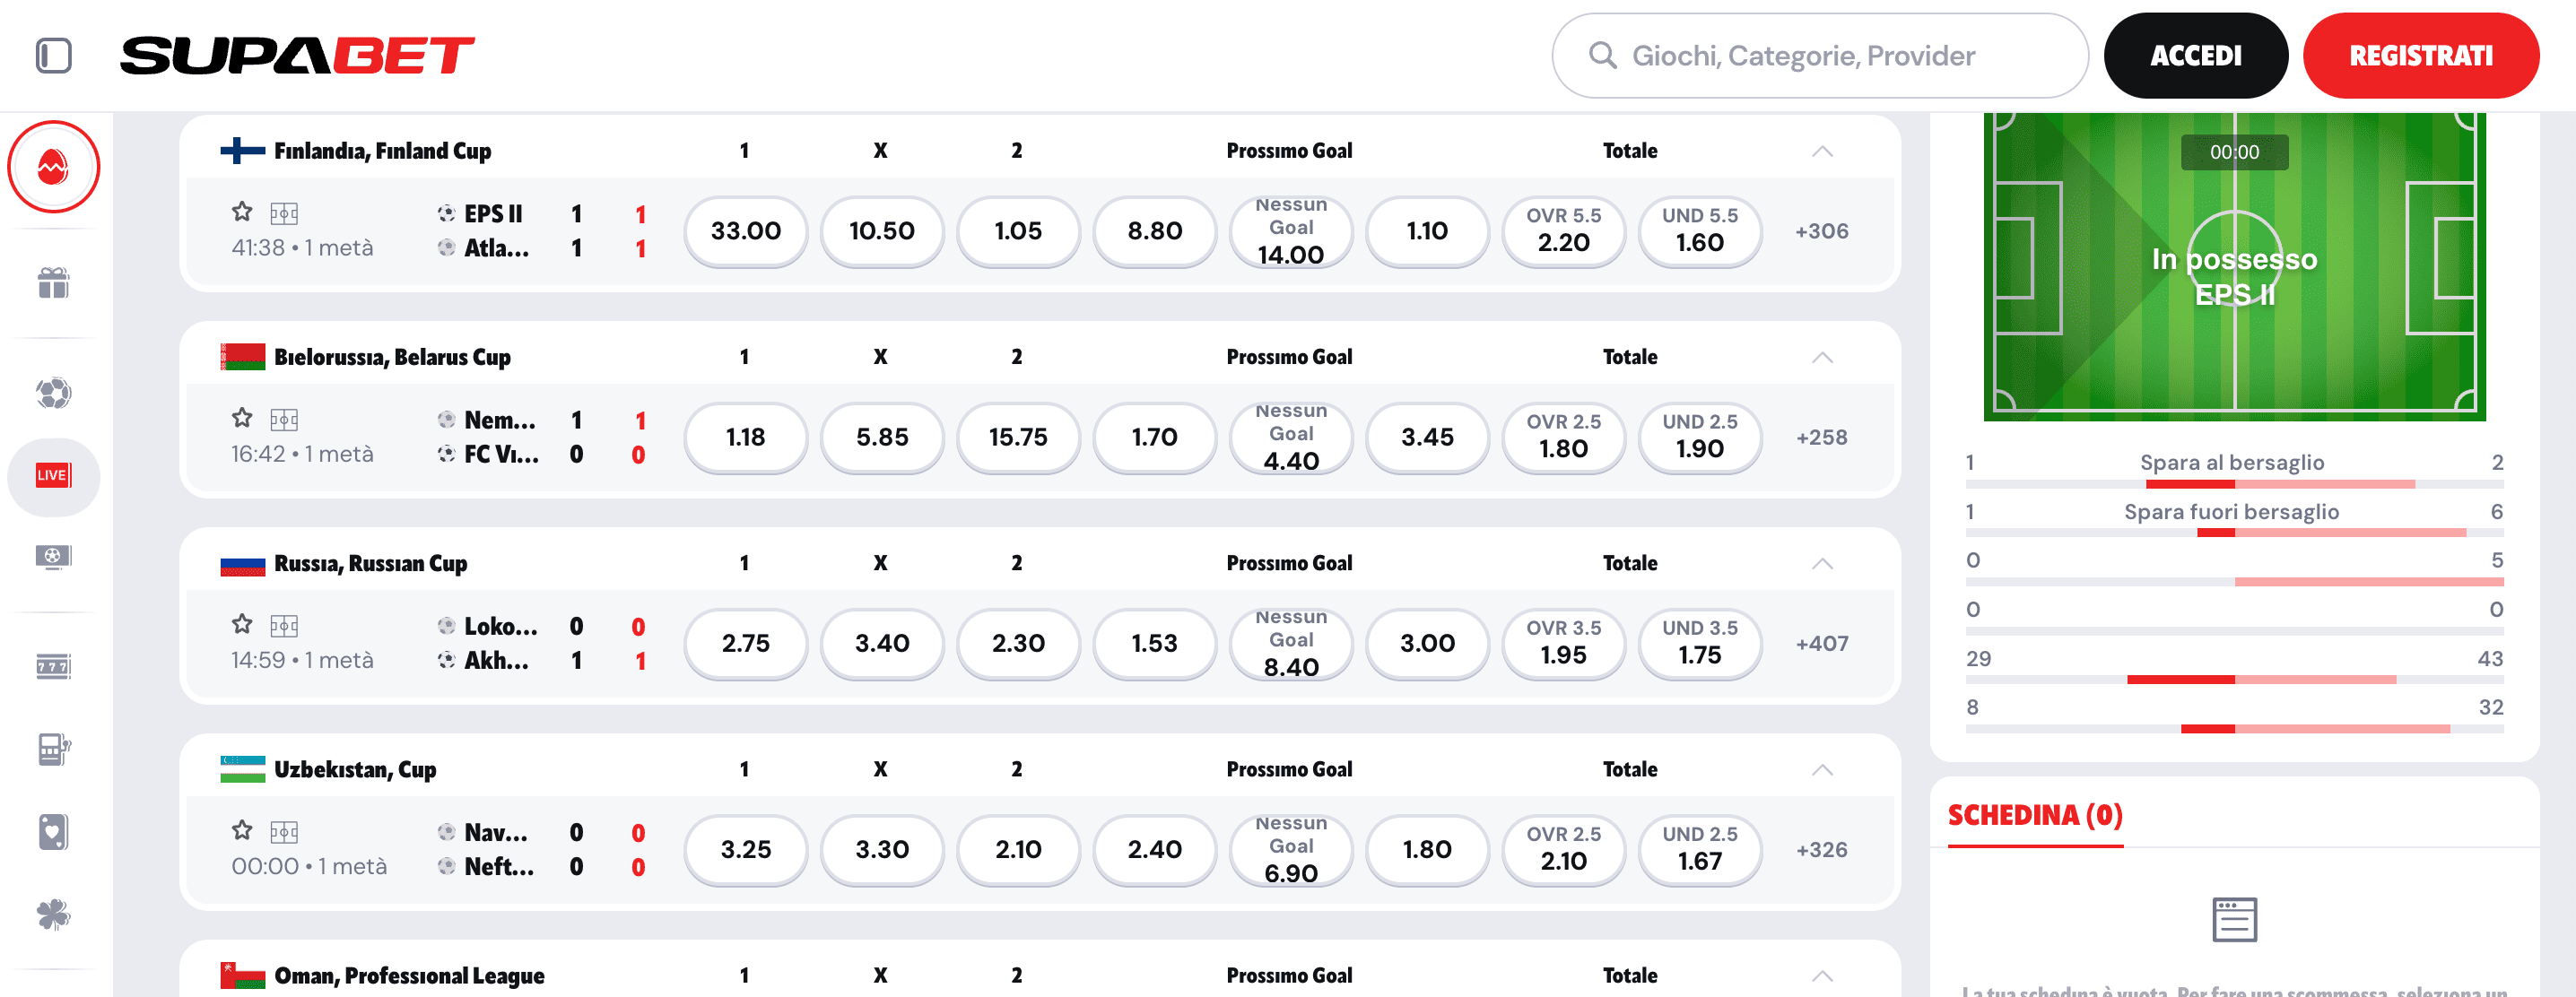Collapse the Finland Cup section

pyautogui.click(x=1822, y=151)
